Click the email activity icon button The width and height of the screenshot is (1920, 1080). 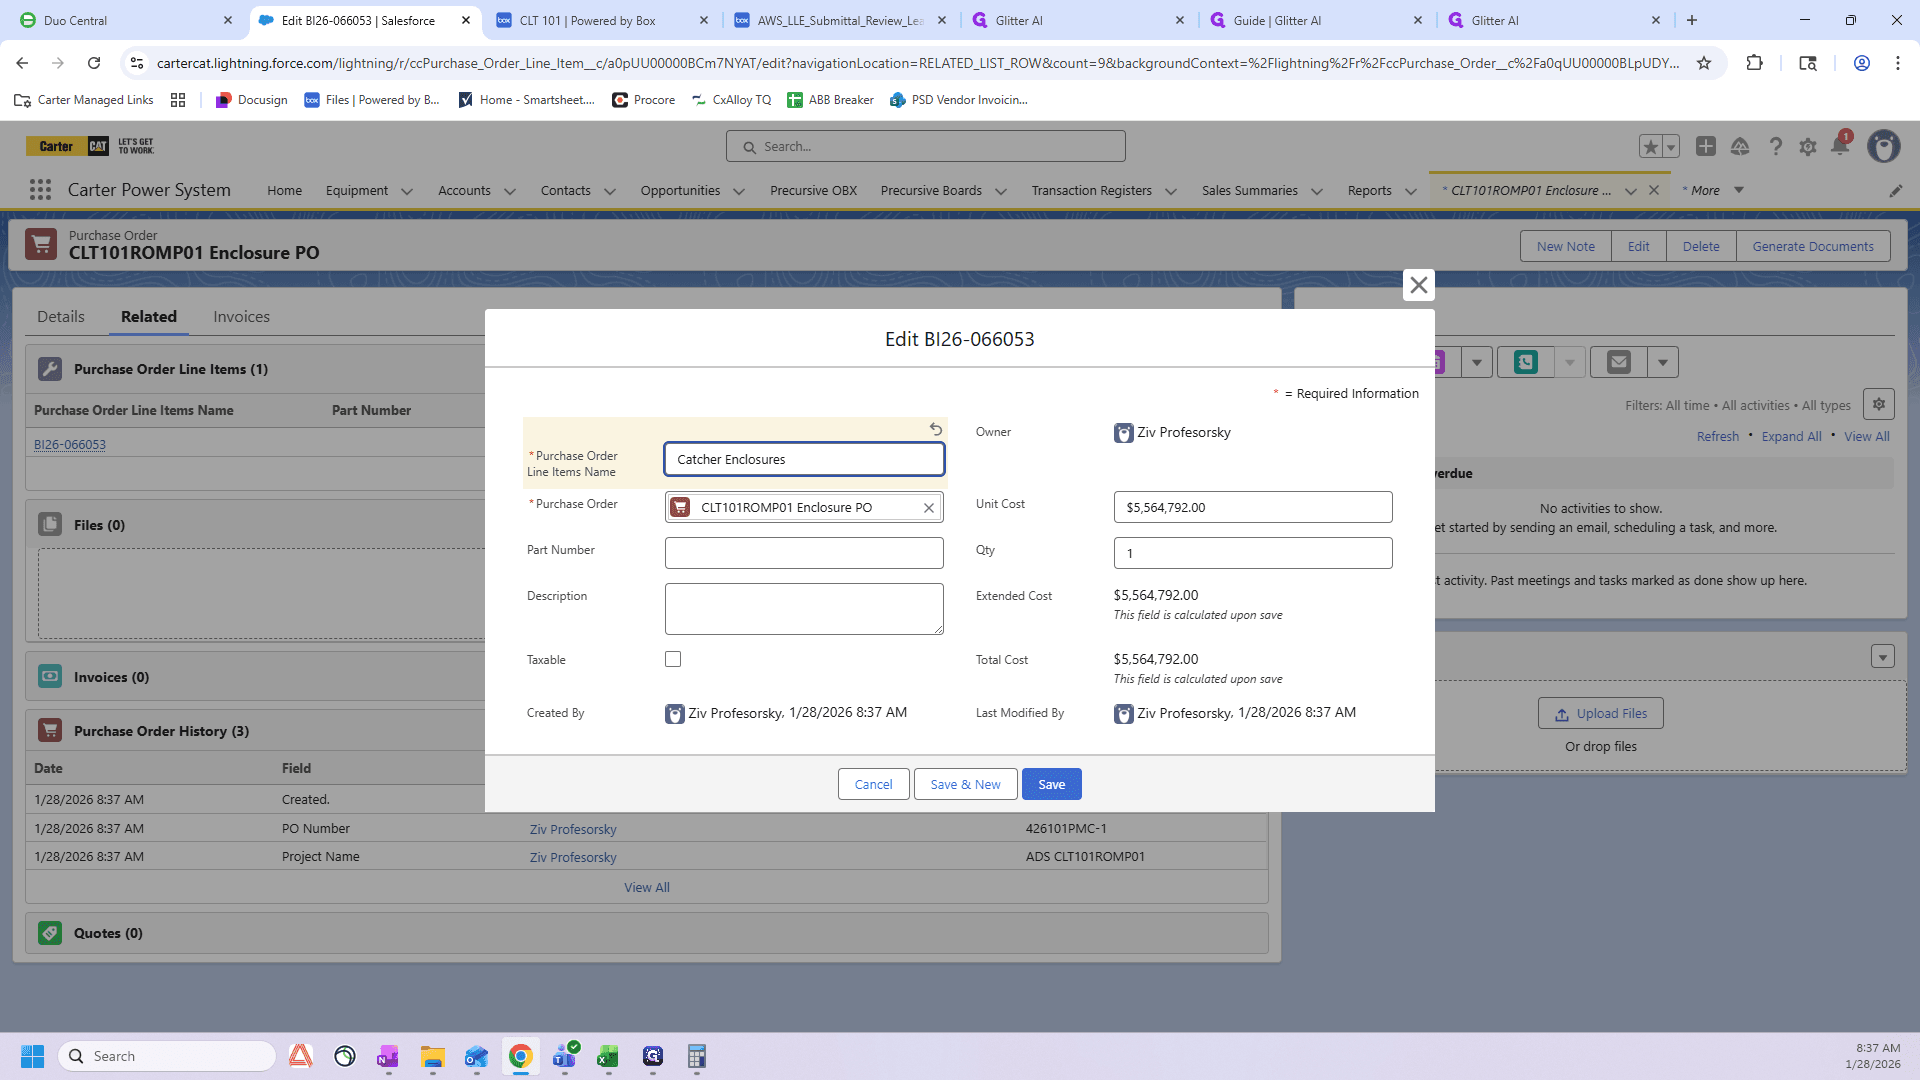pos(1619,362)
